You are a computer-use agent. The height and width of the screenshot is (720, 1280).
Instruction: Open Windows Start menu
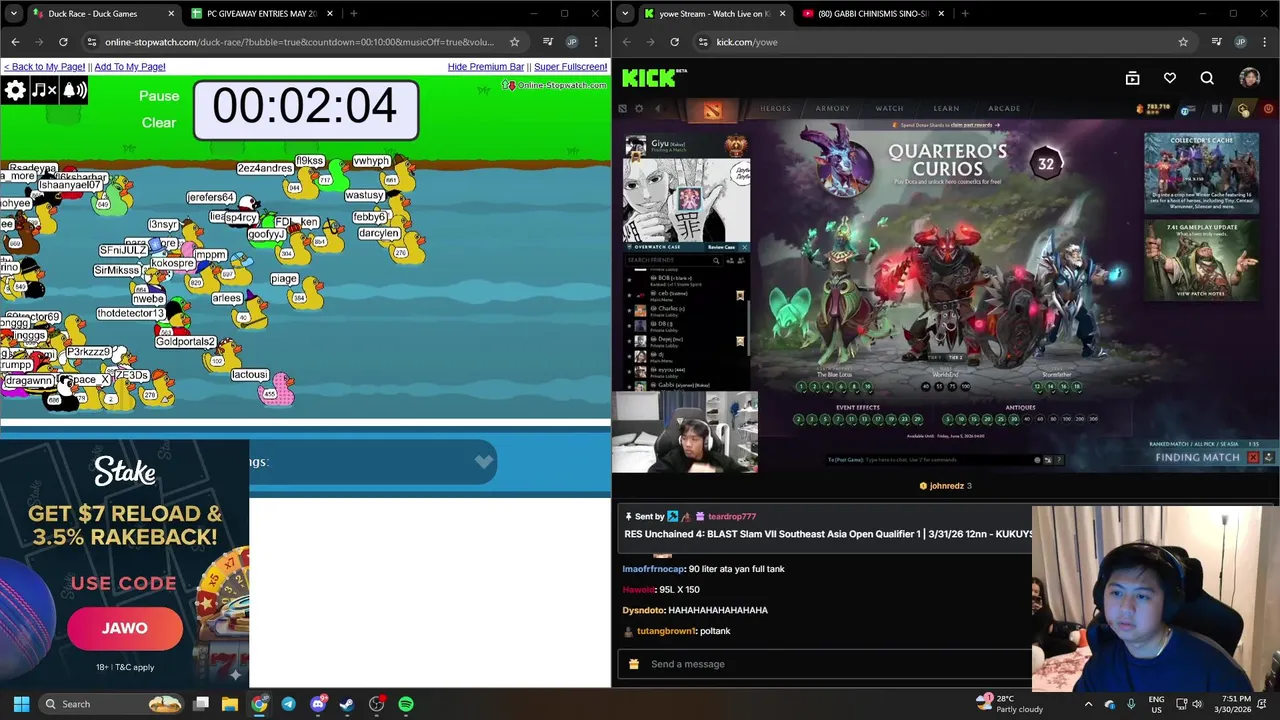[21, 704]
